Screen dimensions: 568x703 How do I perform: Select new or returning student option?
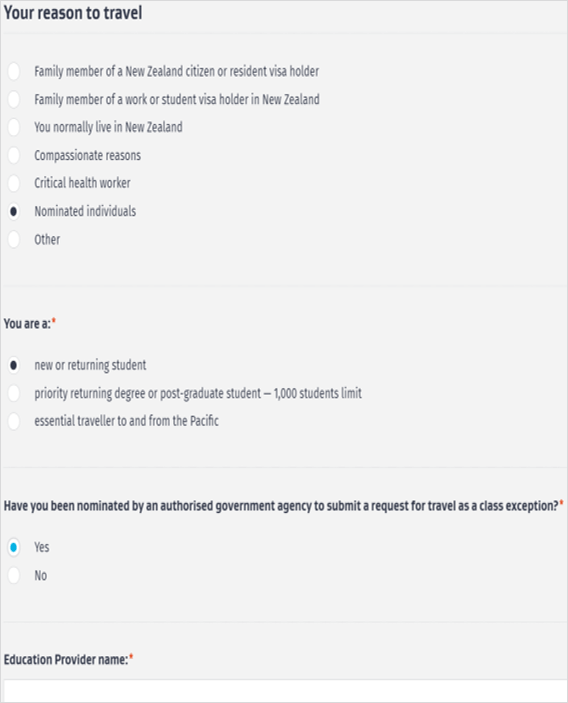[13, 365]
